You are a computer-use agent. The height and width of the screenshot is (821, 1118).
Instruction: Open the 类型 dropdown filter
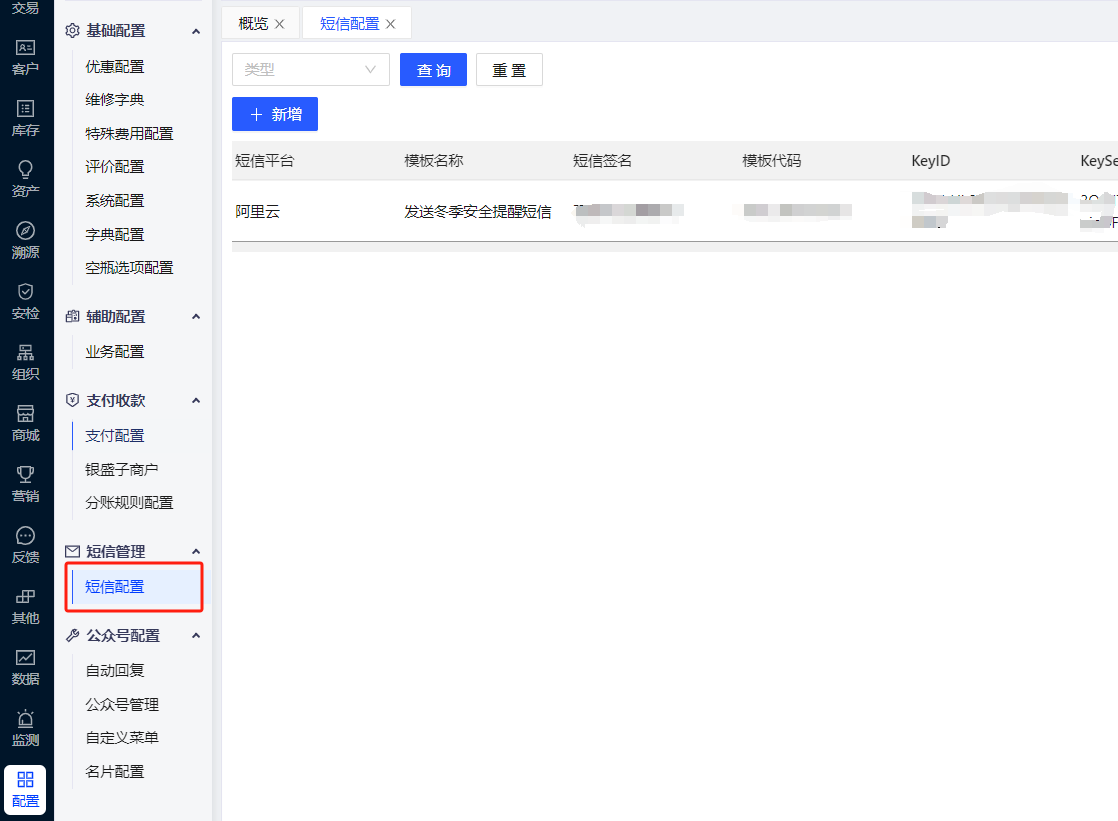click(x=311, y=69)
